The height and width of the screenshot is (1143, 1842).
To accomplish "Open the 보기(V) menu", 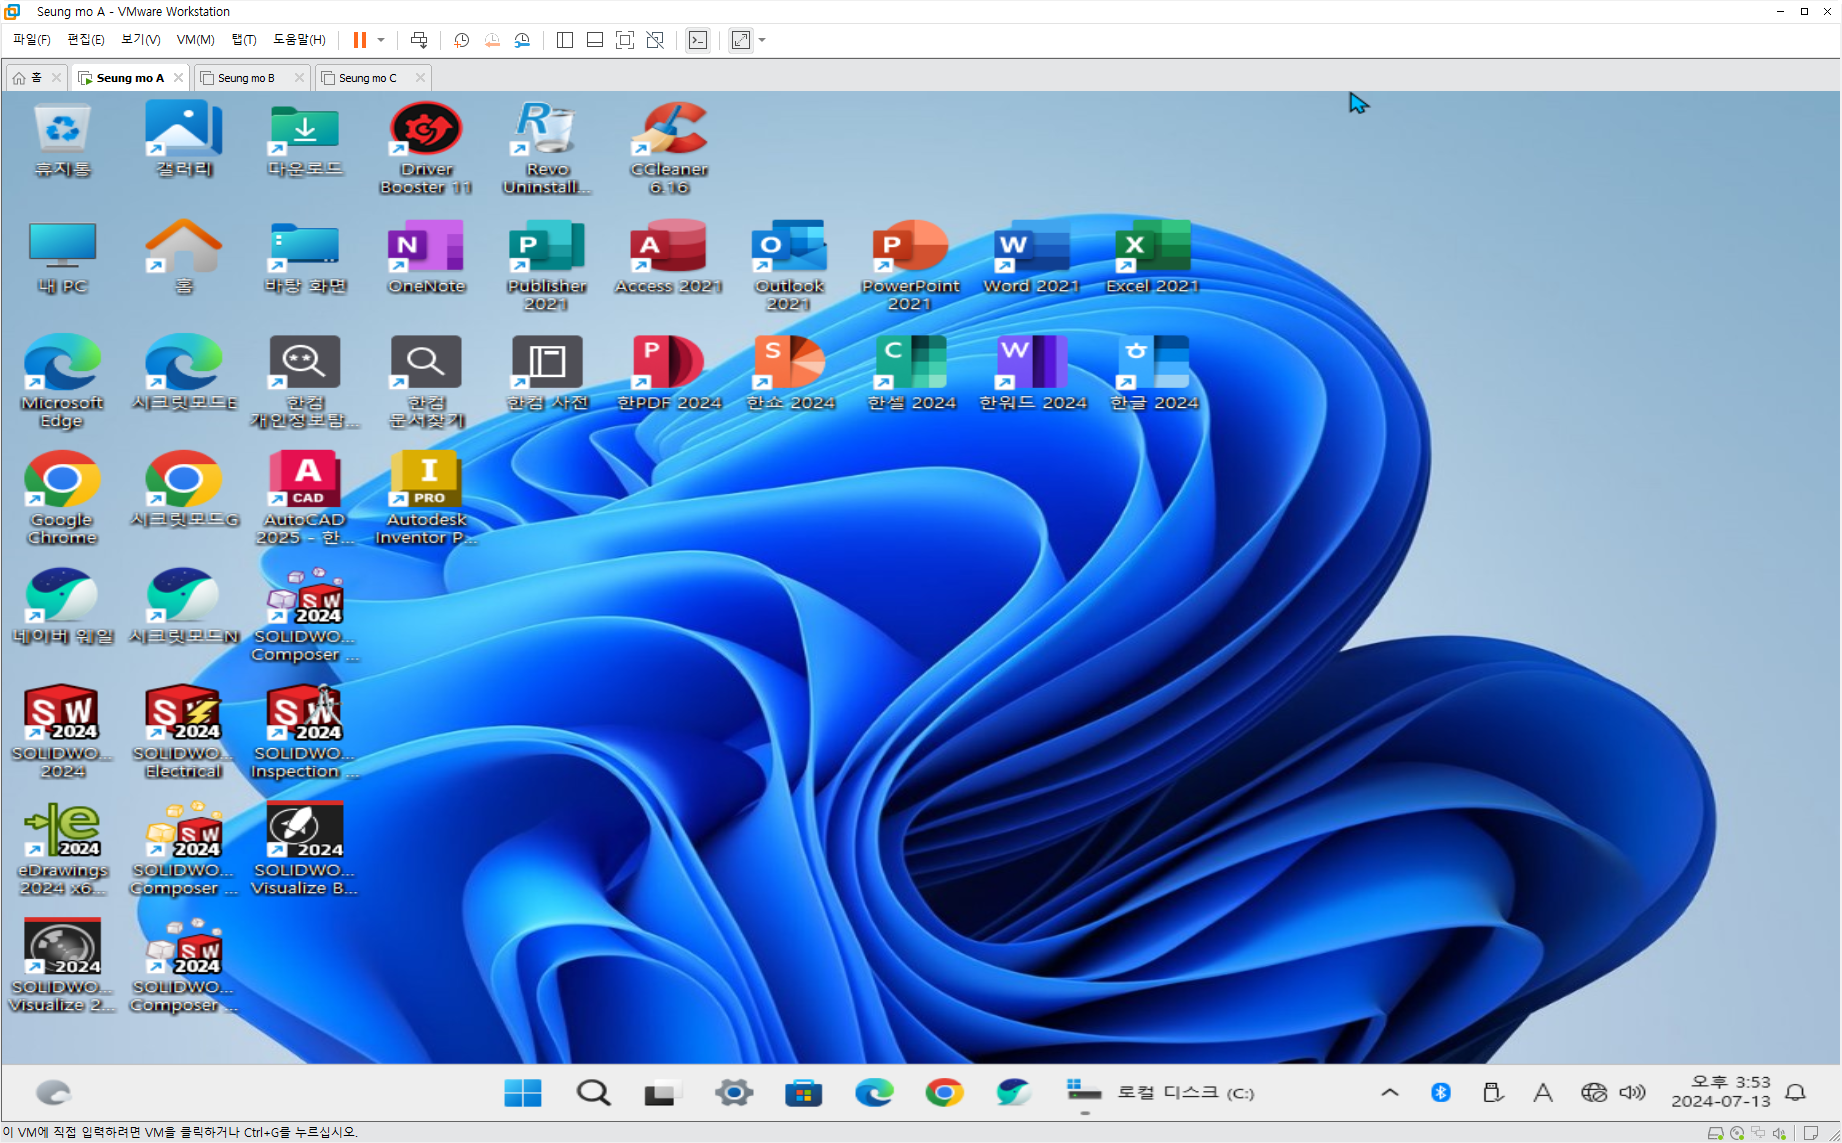I will [141, 40].
